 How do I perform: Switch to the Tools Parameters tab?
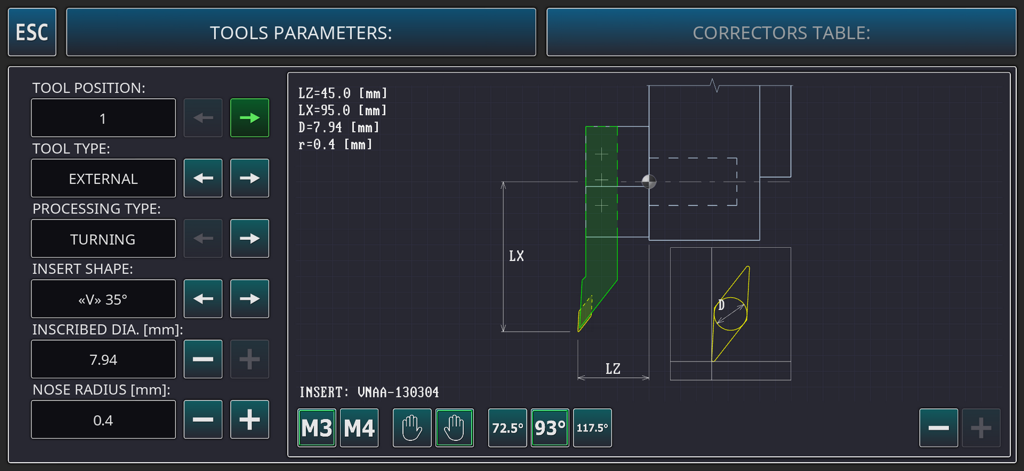(x=301, y=32)
